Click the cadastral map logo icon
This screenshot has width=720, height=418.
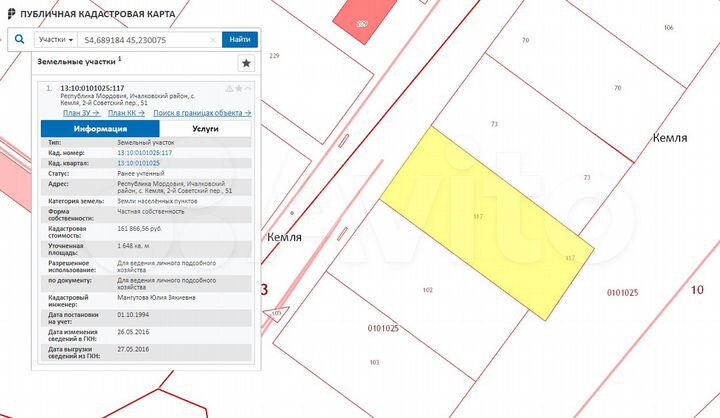[x=11, y=14]
